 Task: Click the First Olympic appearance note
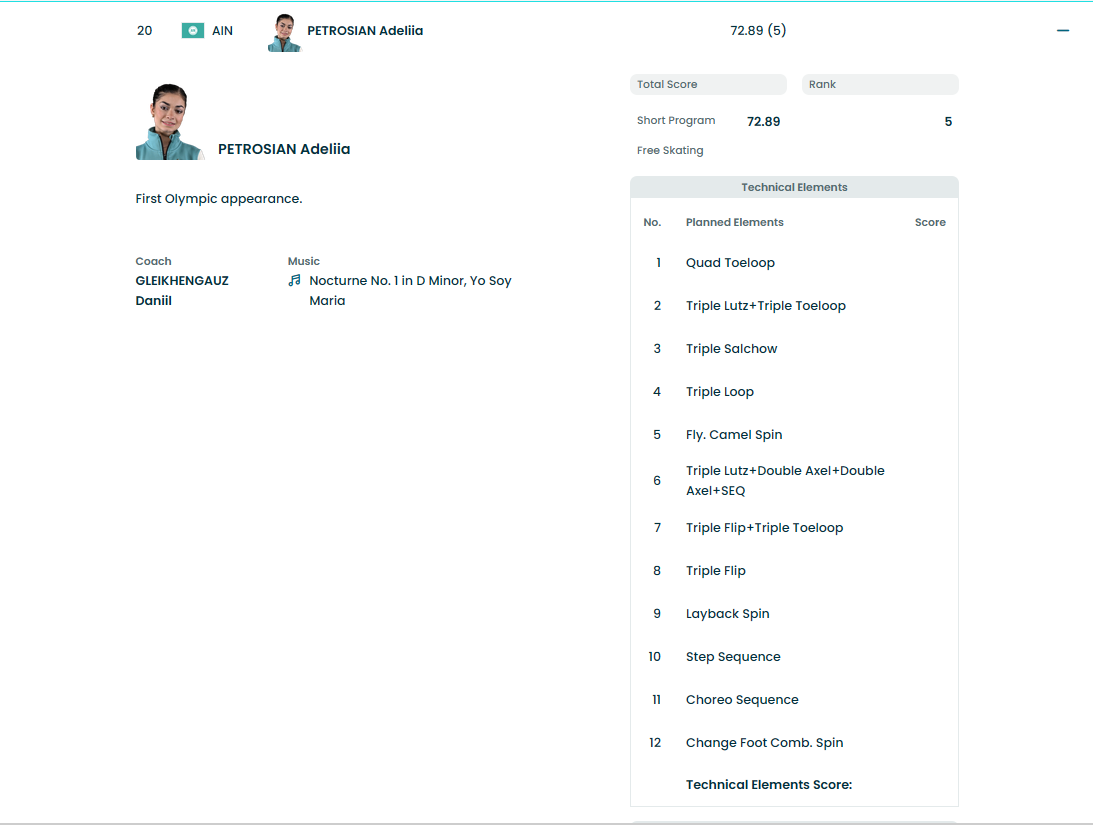(x=219, y=199)
